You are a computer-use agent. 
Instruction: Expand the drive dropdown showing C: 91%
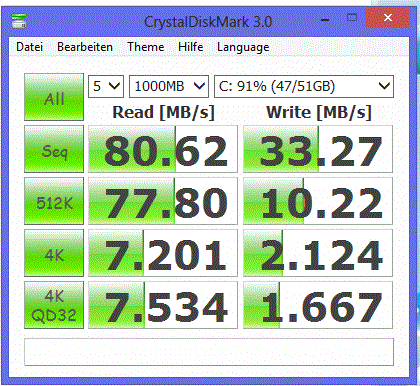304,87
